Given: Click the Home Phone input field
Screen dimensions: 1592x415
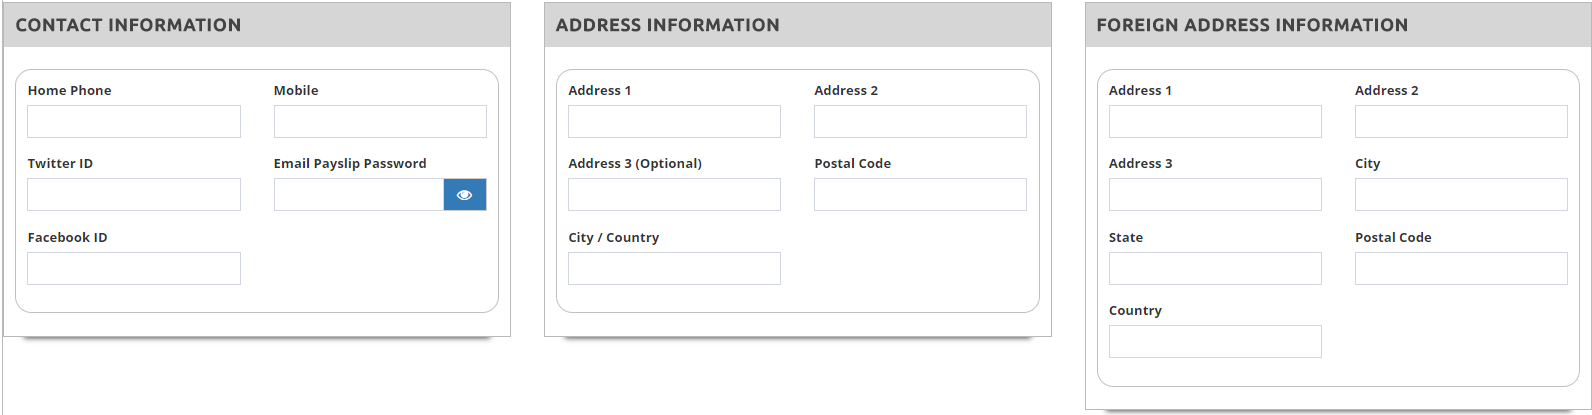Looking at the screenshot, I should [x=134, y=122].
